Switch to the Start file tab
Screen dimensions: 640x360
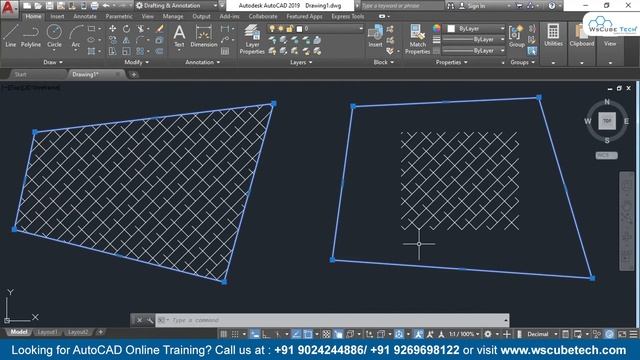(20, 74)
